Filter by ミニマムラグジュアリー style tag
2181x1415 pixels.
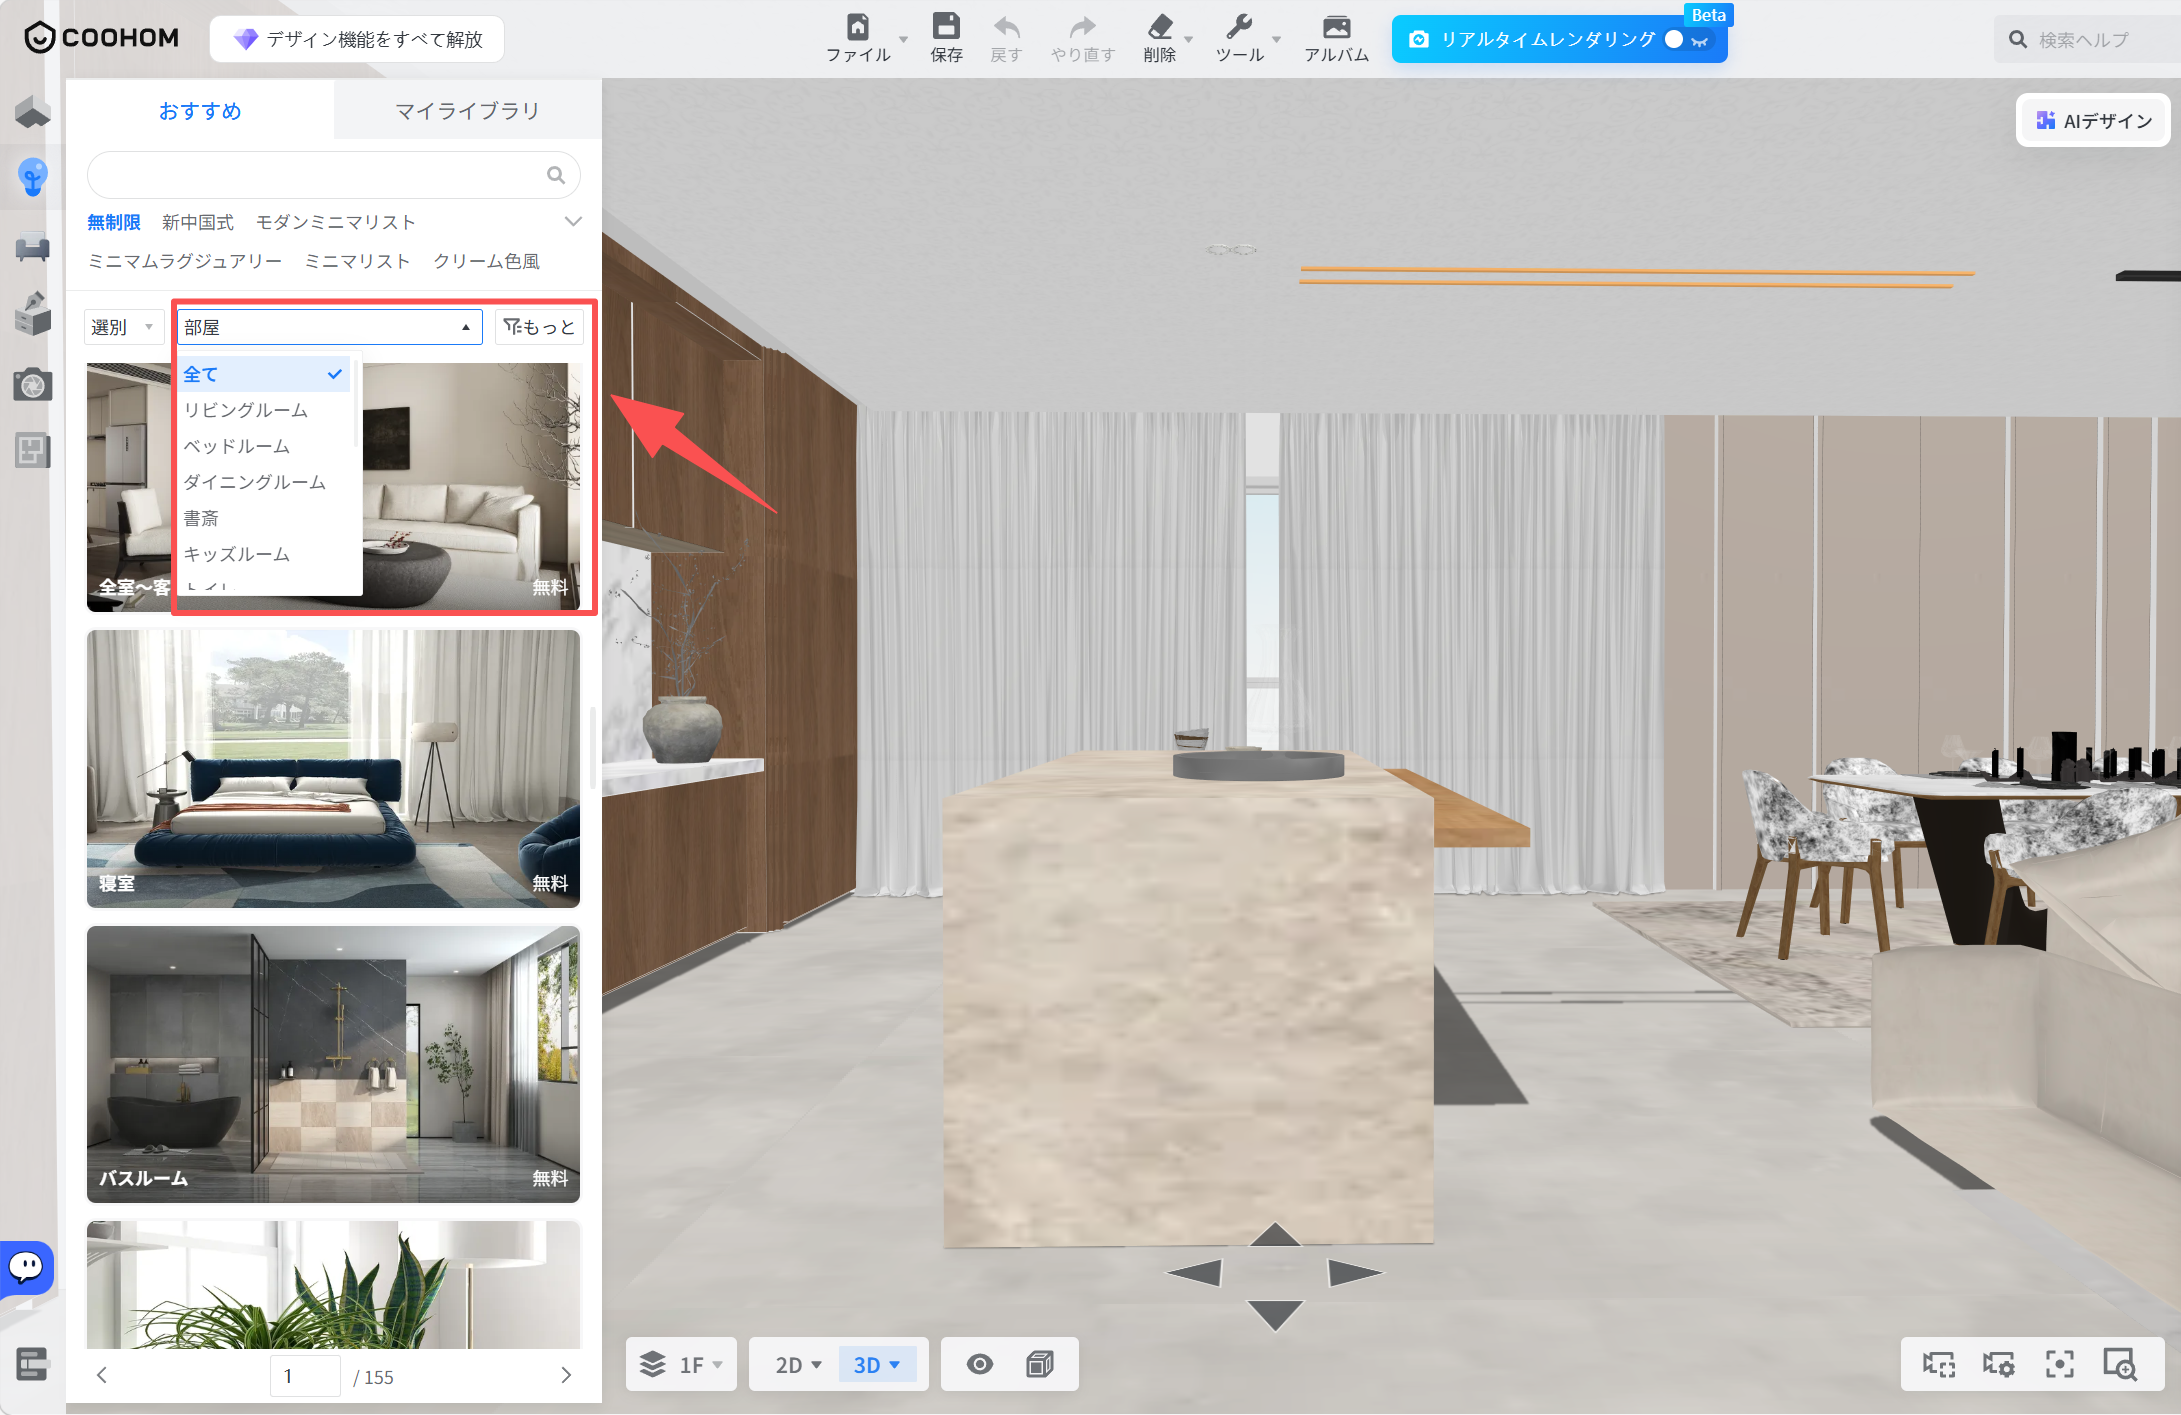tap(185, 261)
